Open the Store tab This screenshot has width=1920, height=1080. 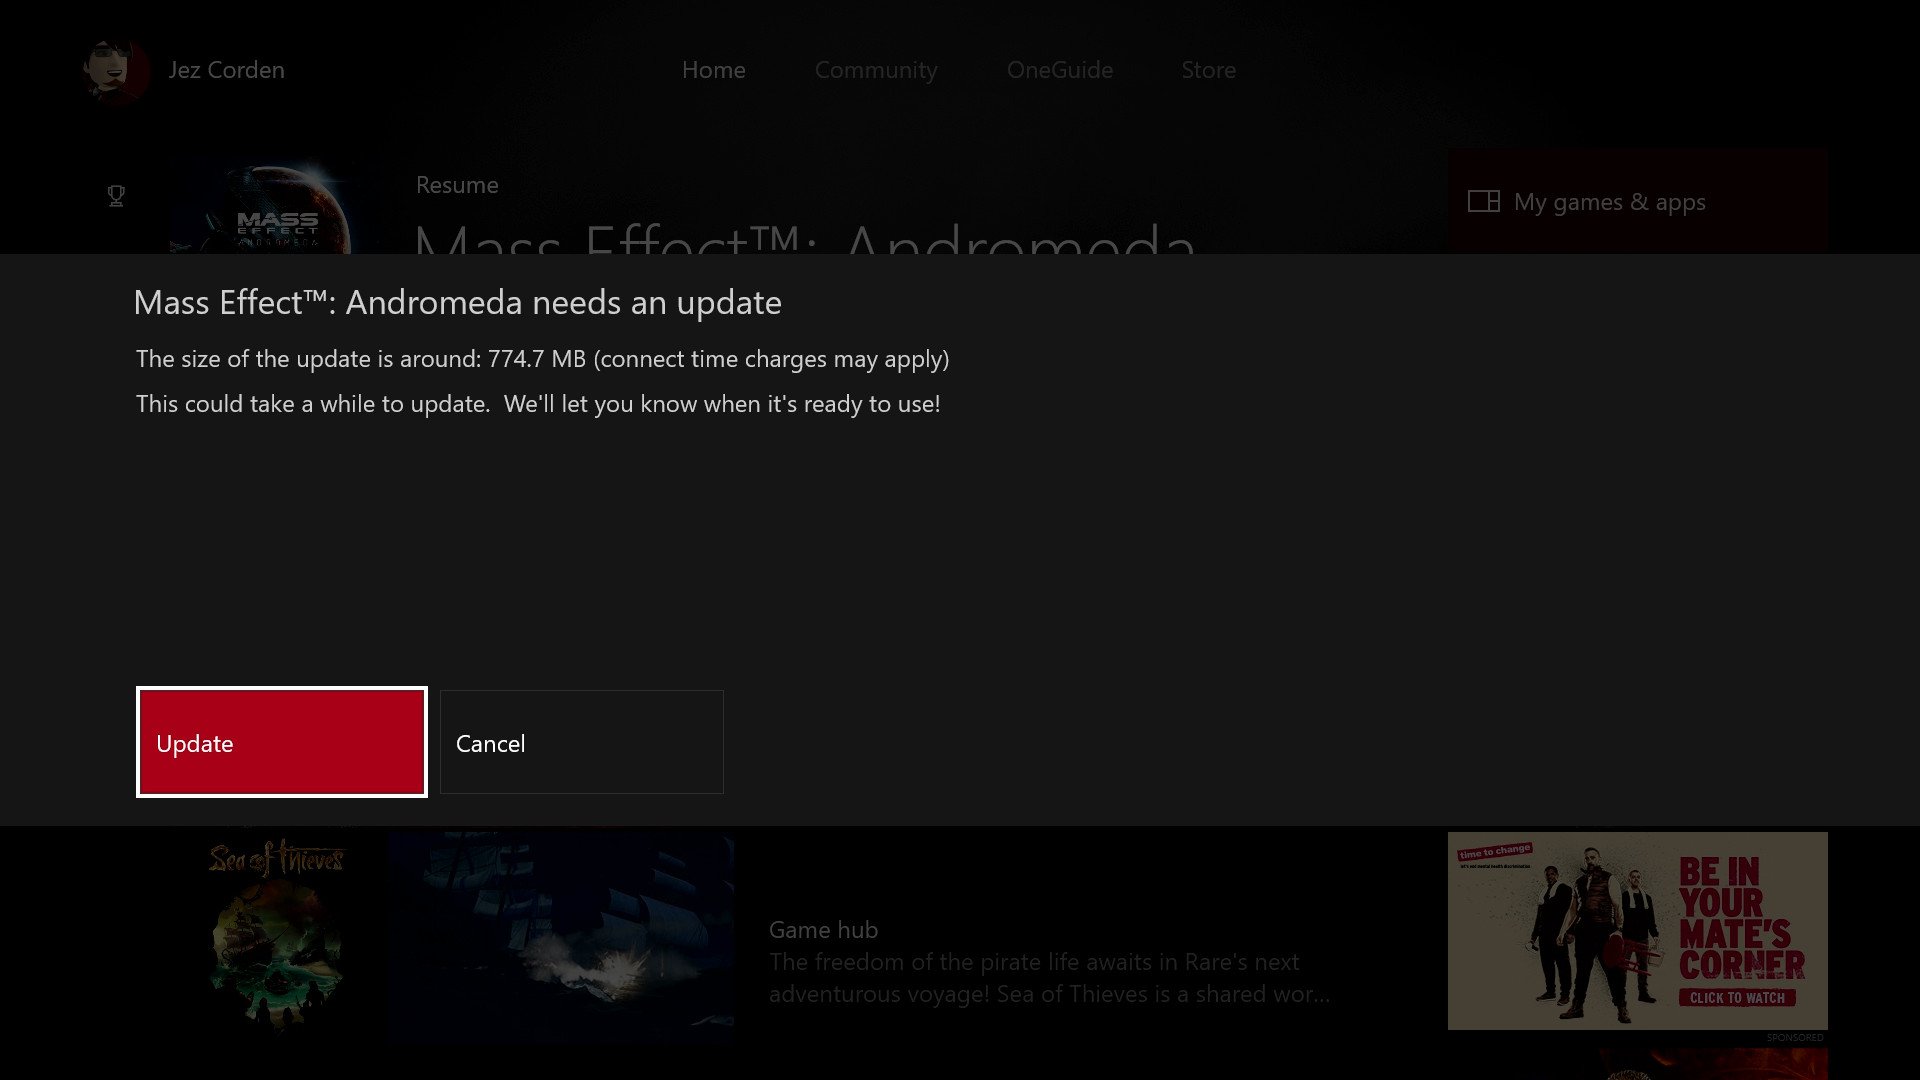click(x=1208, y=70)
